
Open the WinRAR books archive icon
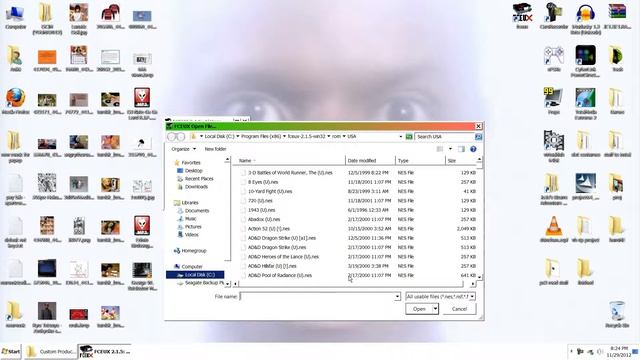tap(617, 16)
